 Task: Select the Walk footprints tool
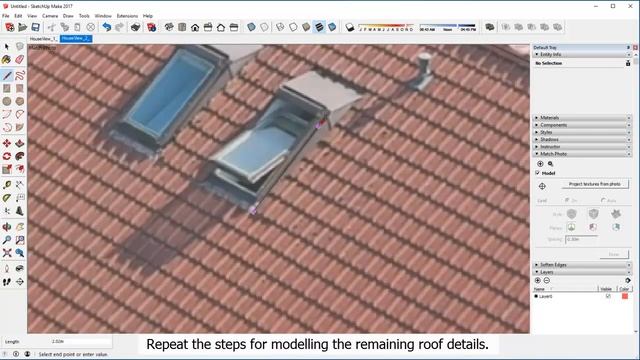pyautogui.click(x=7, y=282)
